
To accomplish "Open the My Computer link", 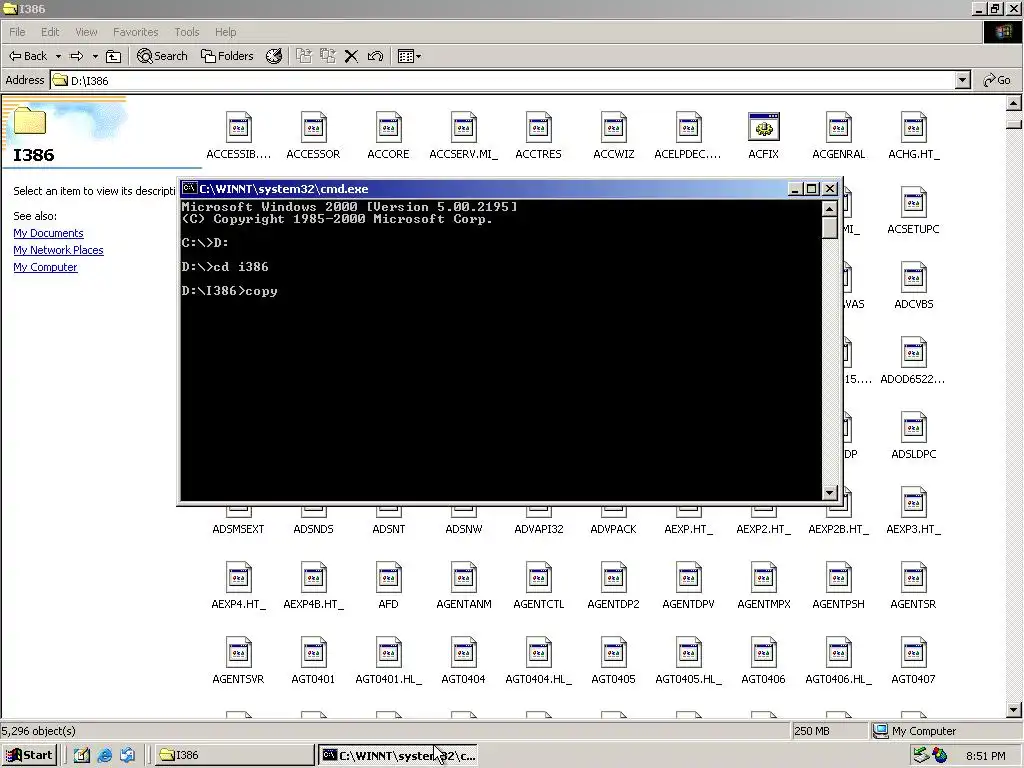I will (45, 267).
